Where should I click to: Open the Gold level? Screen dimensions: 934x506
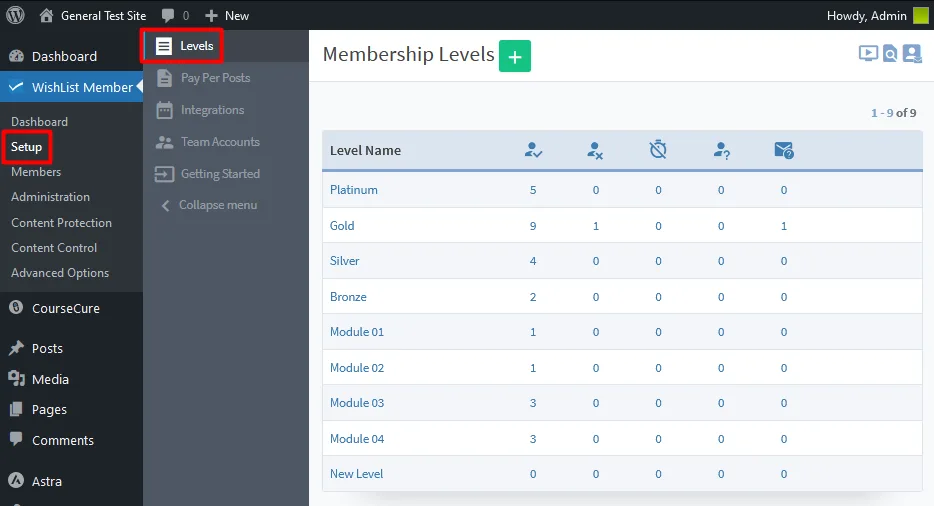point(342,225)
